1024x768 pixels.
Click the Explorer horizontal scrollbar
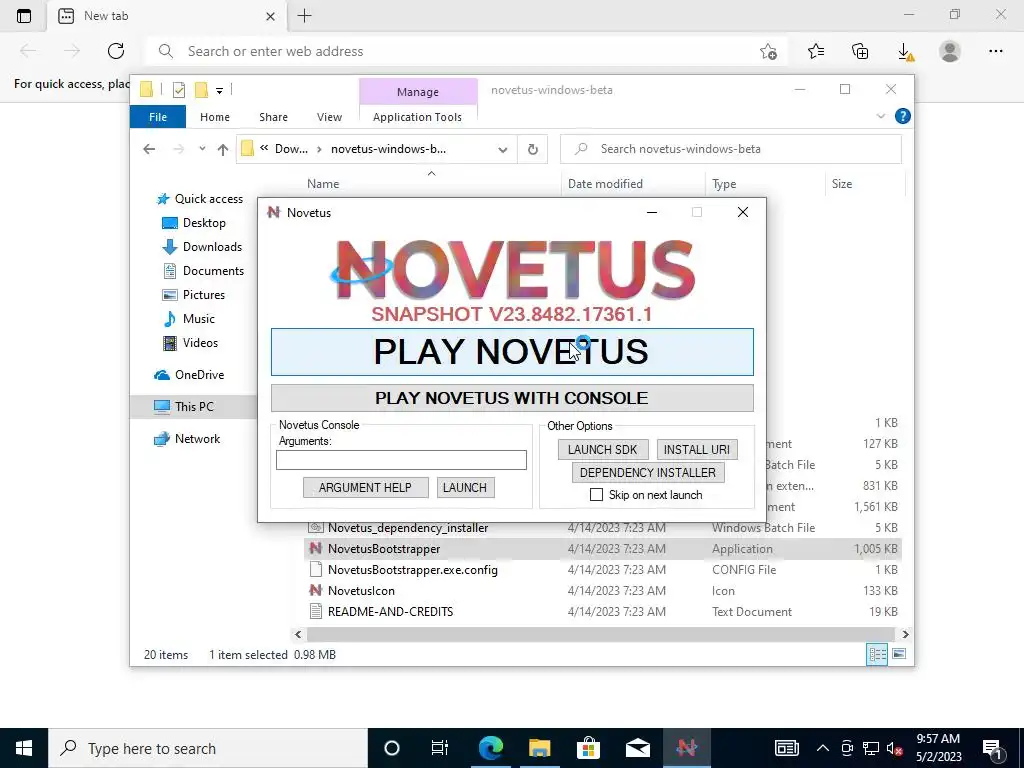(x=600, y=634)
